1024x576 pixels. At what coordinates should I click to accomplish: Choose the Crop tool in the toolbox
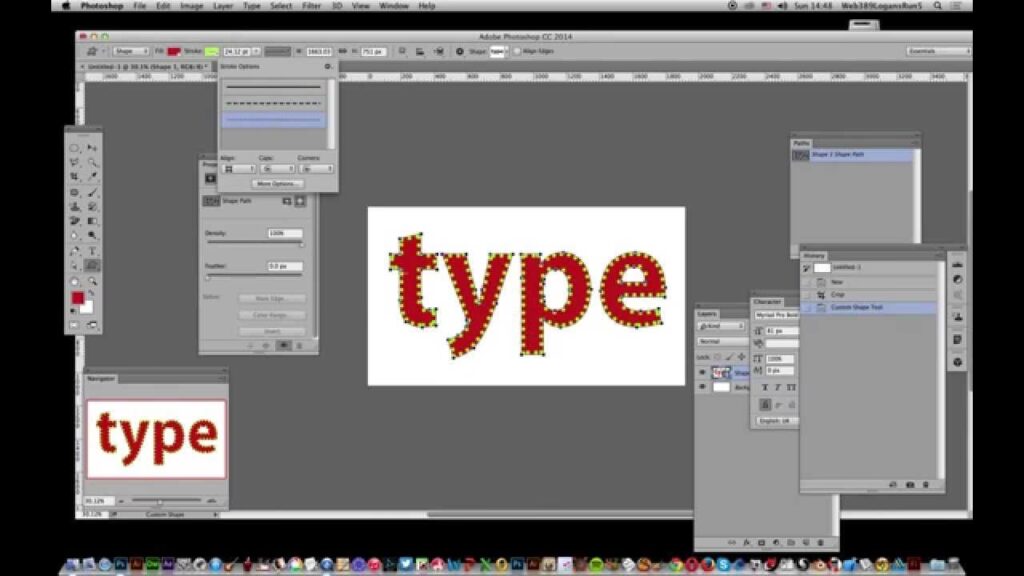pyautogui.click(x=75, y=177)
